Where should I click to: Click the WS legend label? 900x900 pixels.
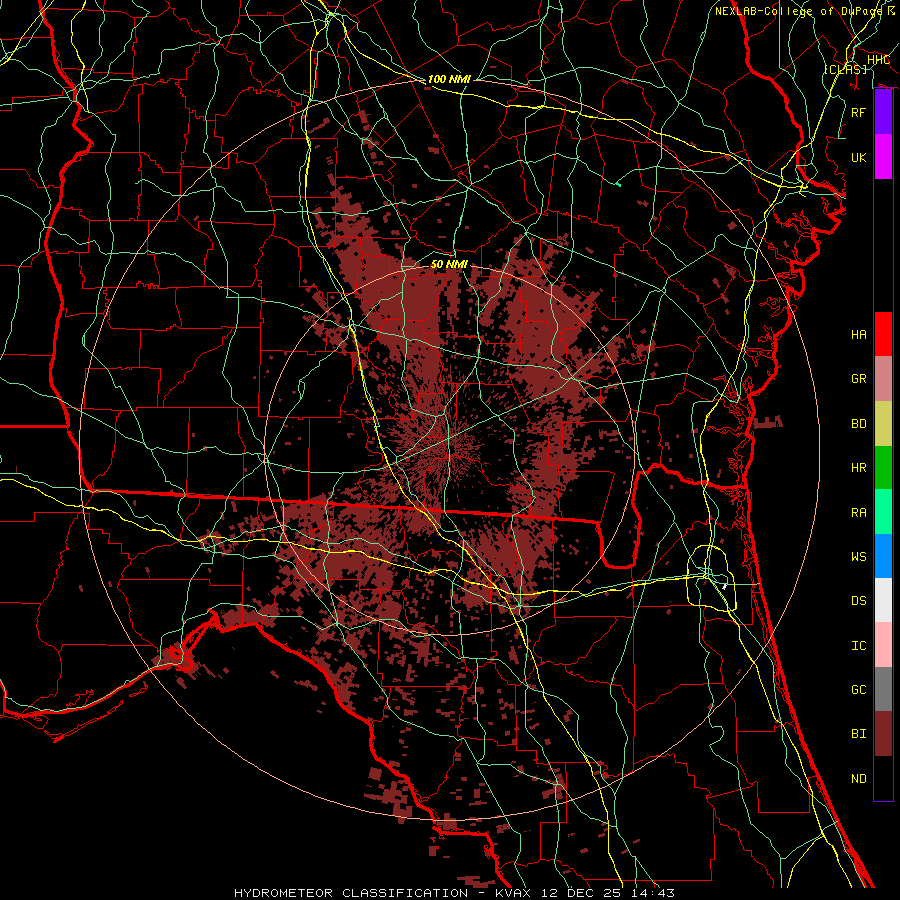[858, 557]
